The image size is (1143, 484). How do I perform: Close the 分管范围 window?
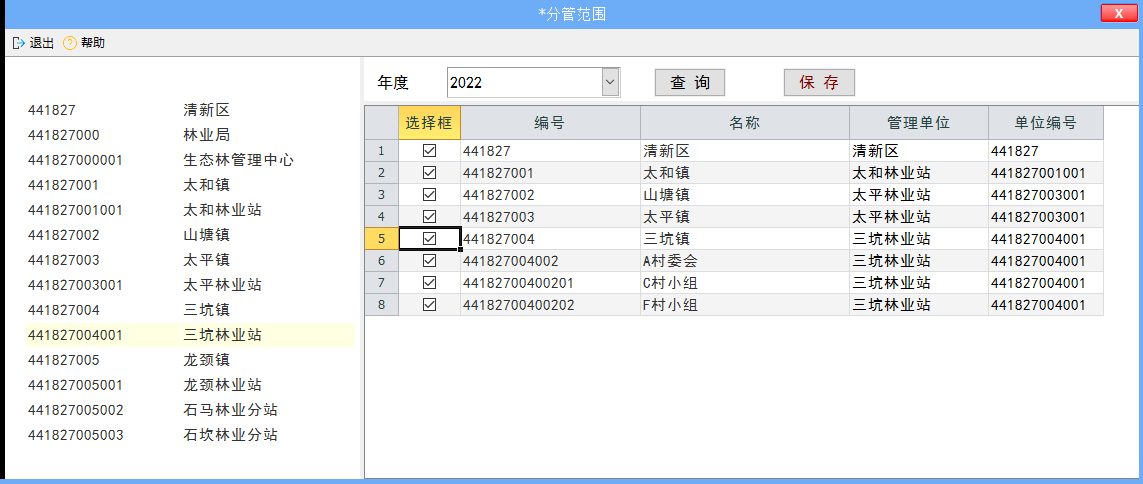pos(1117,13)
